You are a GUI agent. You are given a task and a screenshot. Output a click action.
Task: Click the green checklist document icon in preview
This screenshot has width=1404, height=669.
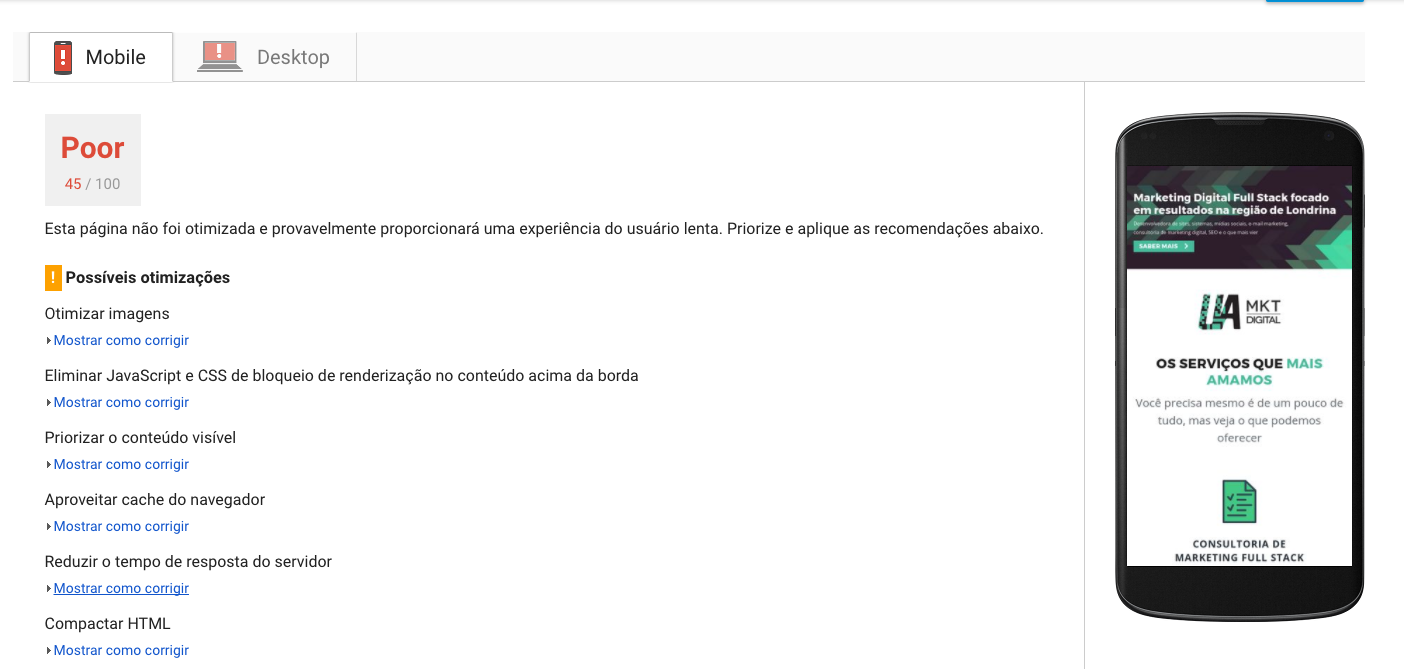1239,502
